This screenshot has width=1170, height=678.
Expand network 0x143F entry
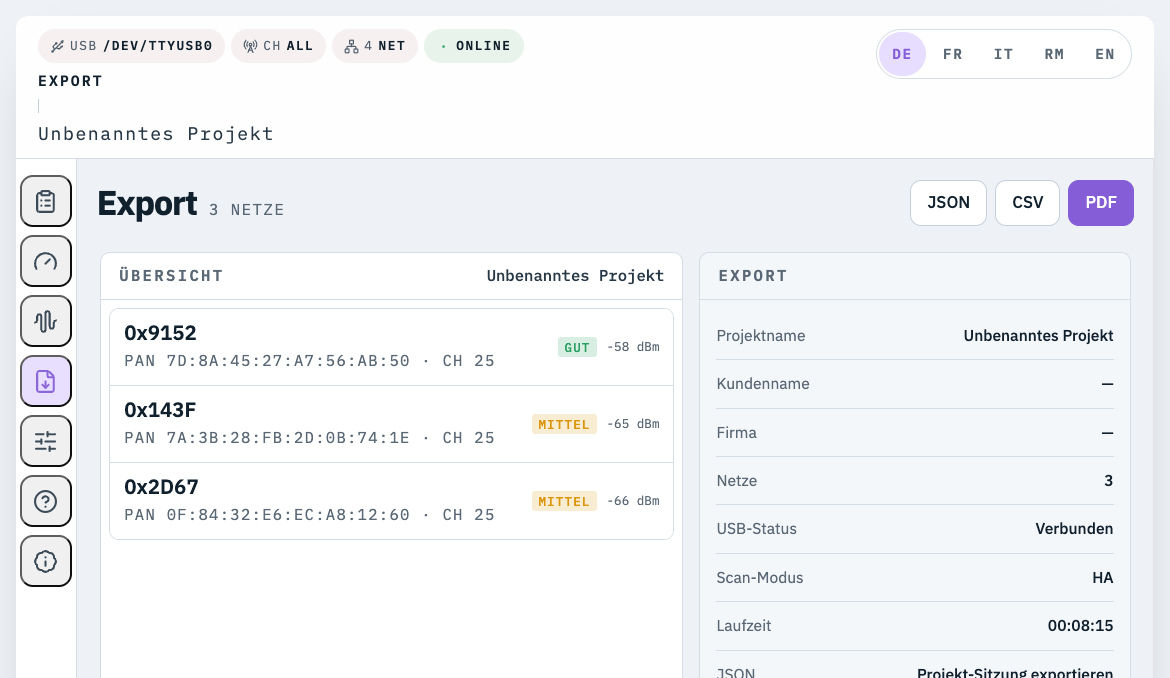[390, 423]
